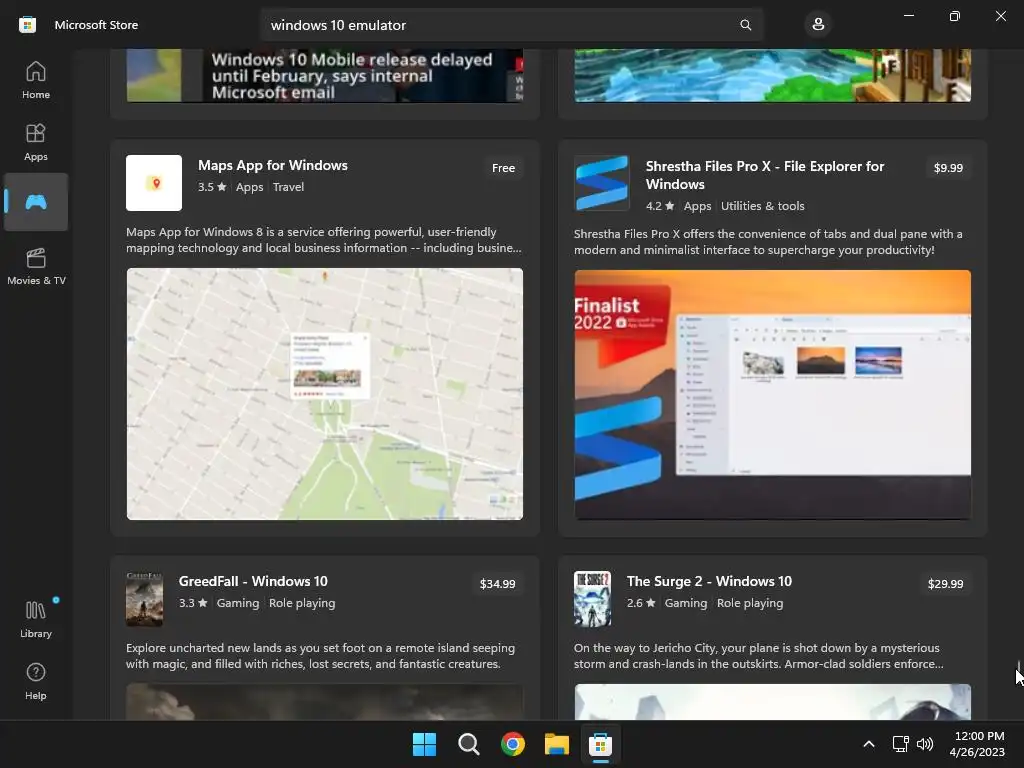This screenshot has width=1024, height=768.
Task: Open Movies & TV section
Action: pos(36,266)
